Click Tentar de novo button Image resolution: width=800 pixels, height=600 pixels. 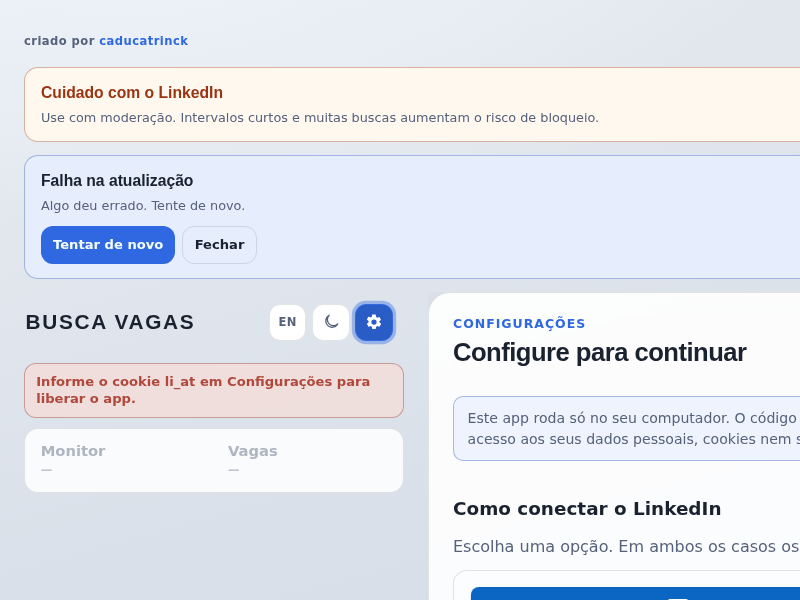coord(108,245)
